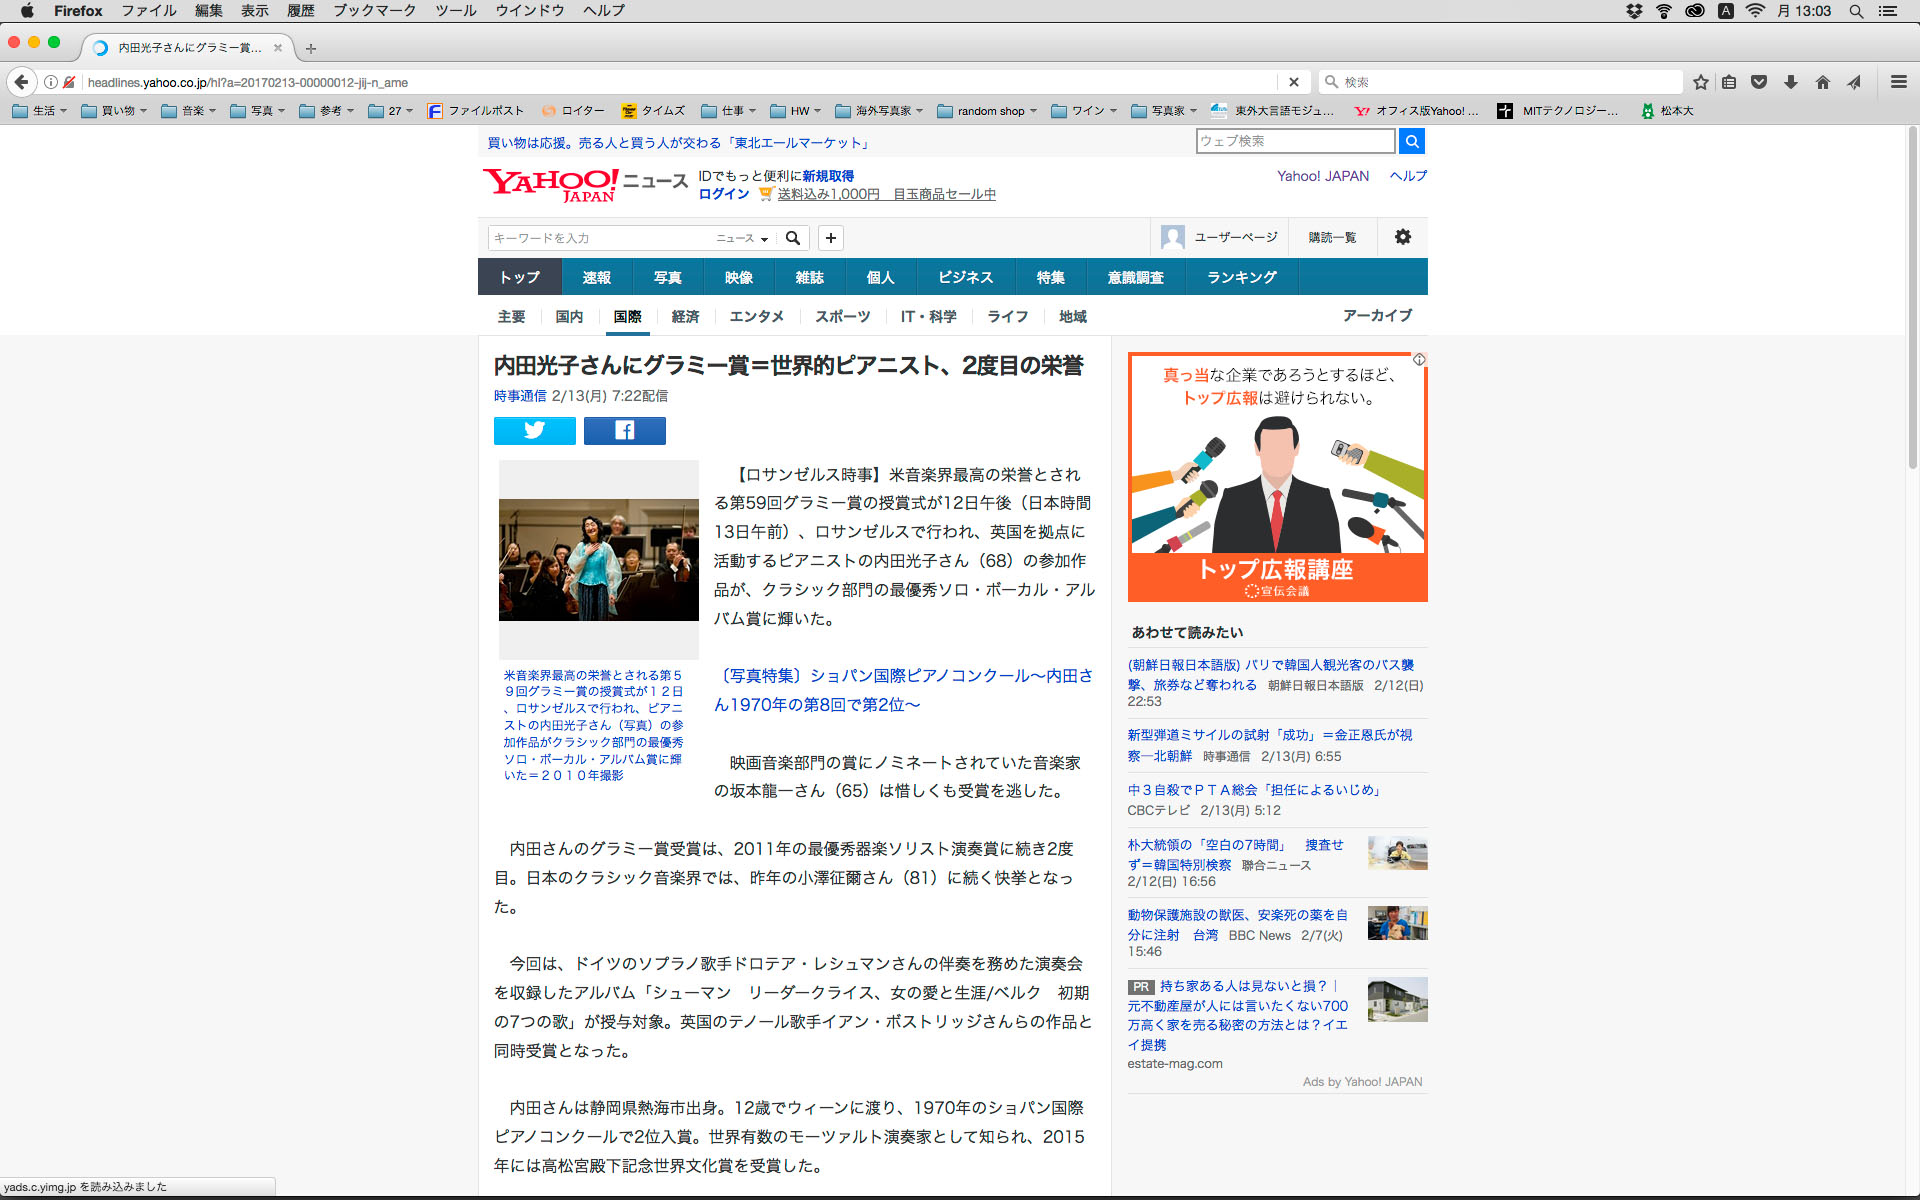1920x1200 pixels.
Task: Share article via Facebook icon button
Action: pos(624,430)
